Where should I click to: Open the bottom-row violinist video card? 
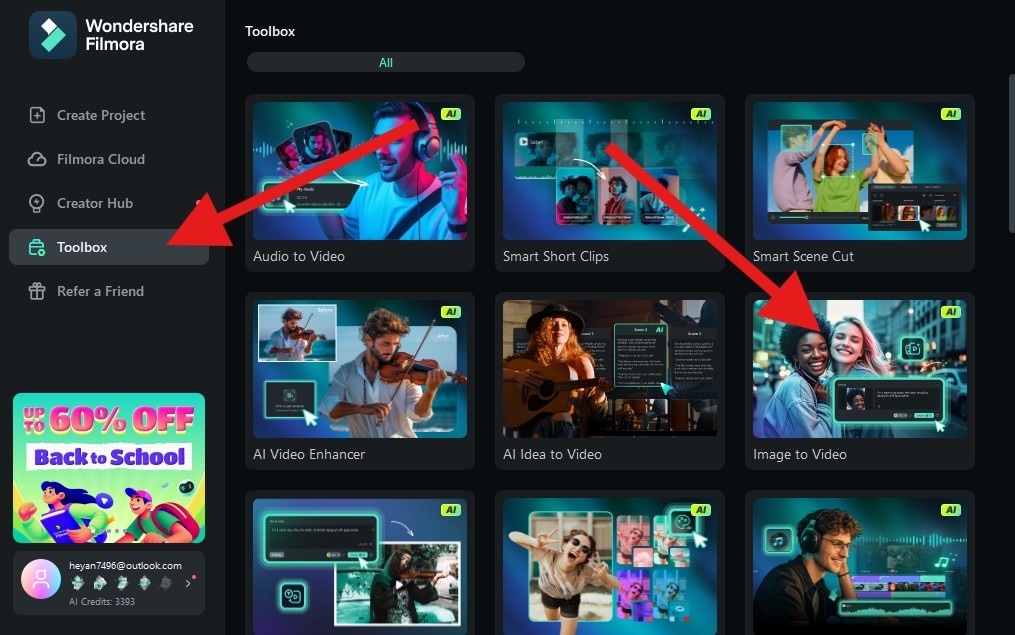pyautogui.click(x=360, y=563)
